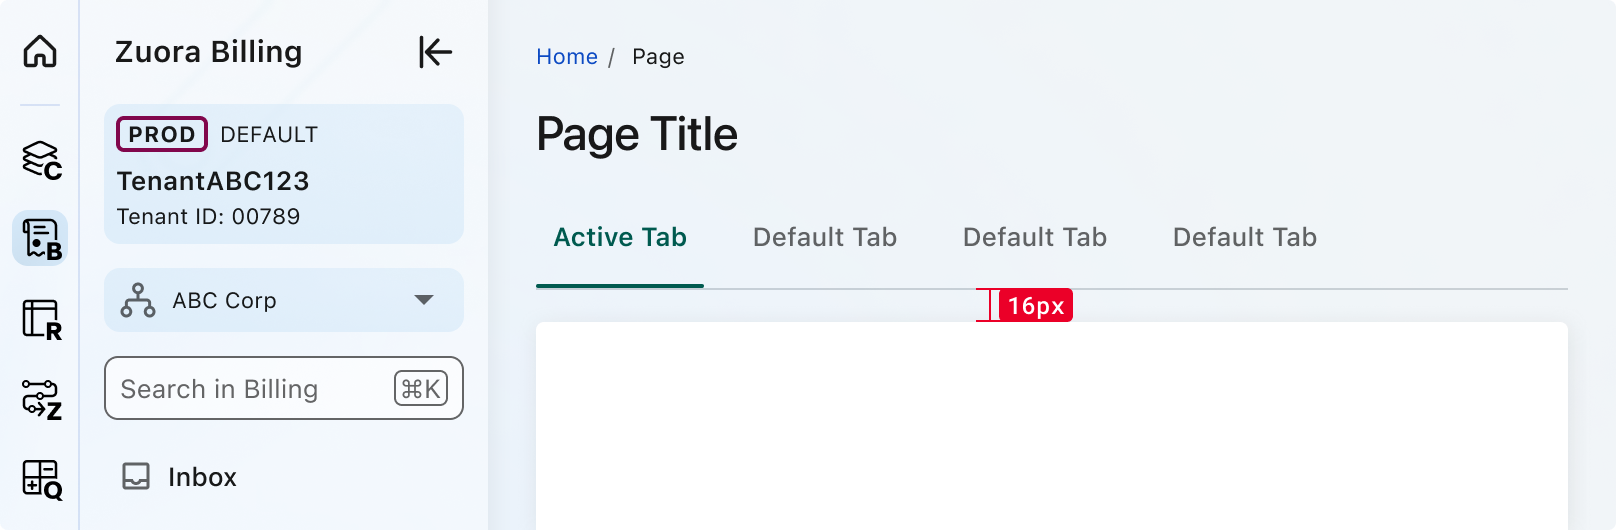Follow the Home breadcrumb link

[x=567, y=57]
